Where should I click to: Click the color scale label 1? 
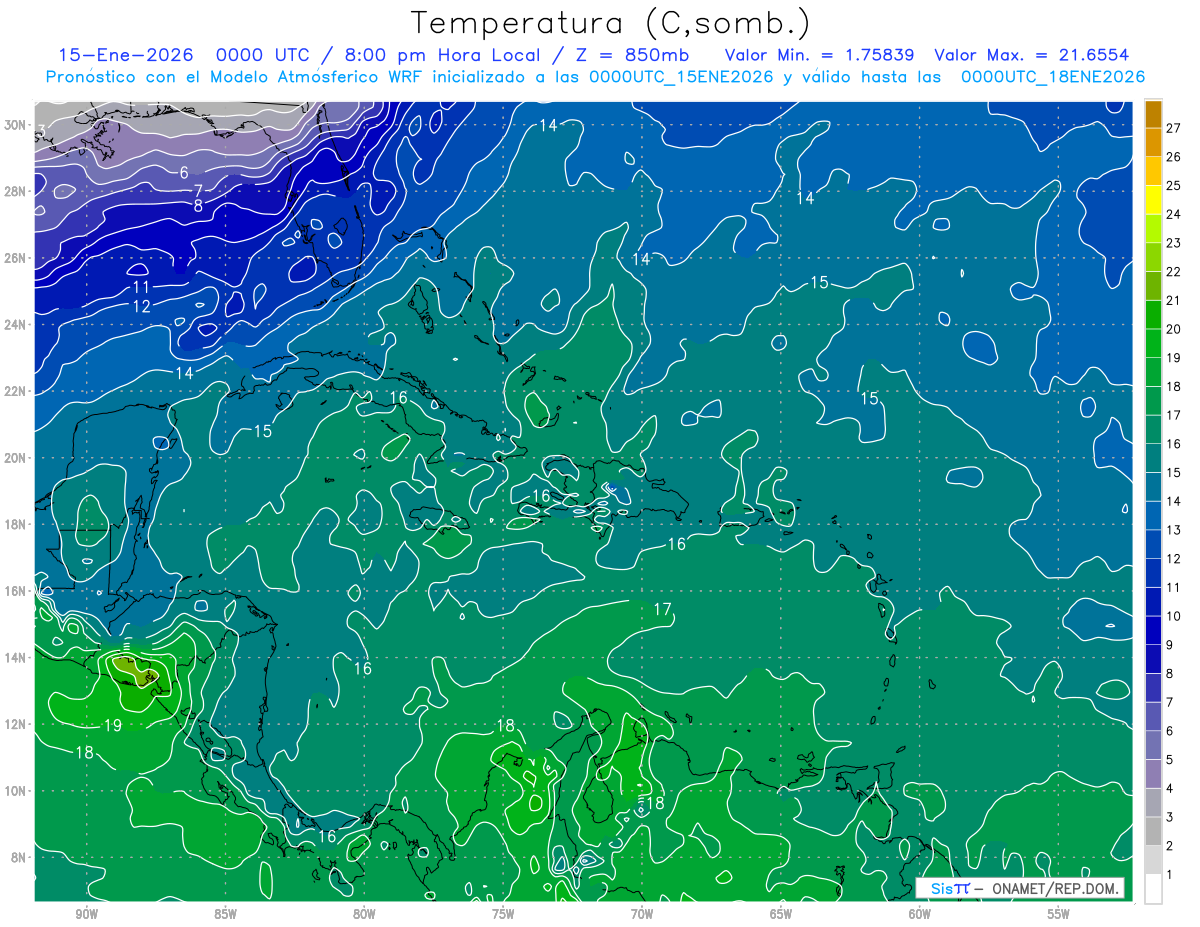pos(1171,875)
